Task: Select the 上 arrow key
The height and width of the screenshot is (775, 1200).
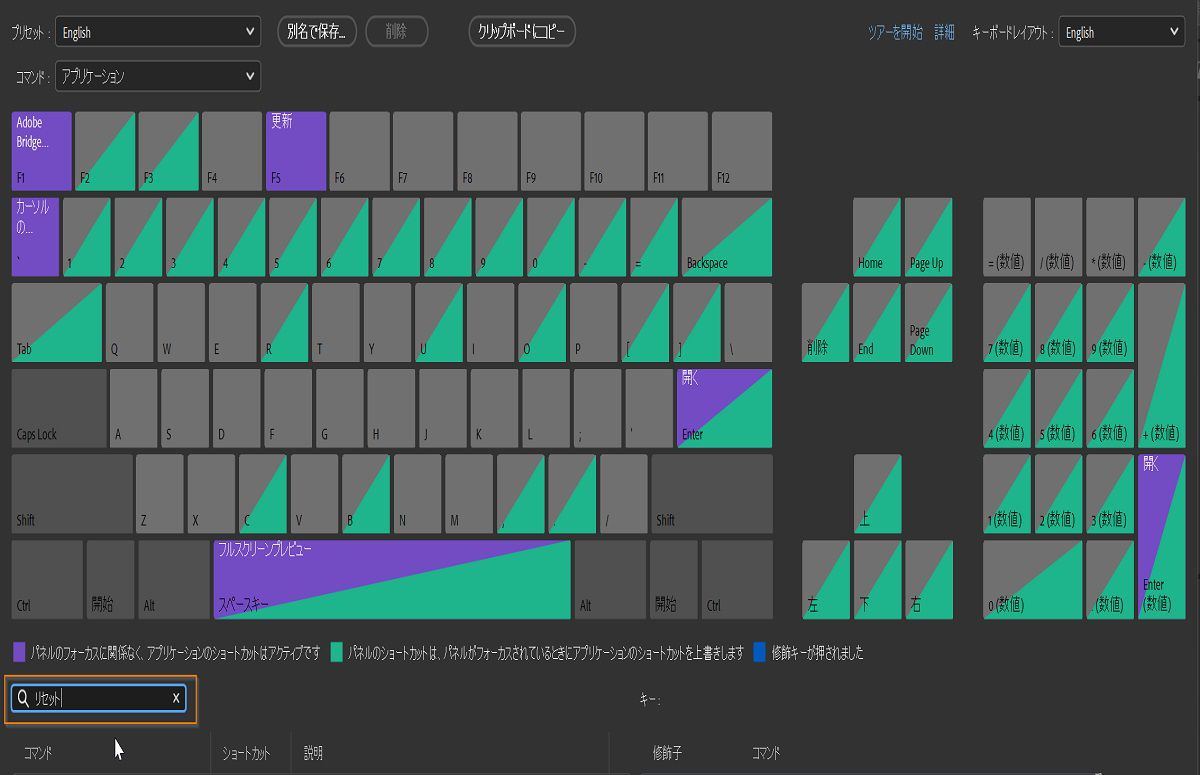Action: click(878, 494)
